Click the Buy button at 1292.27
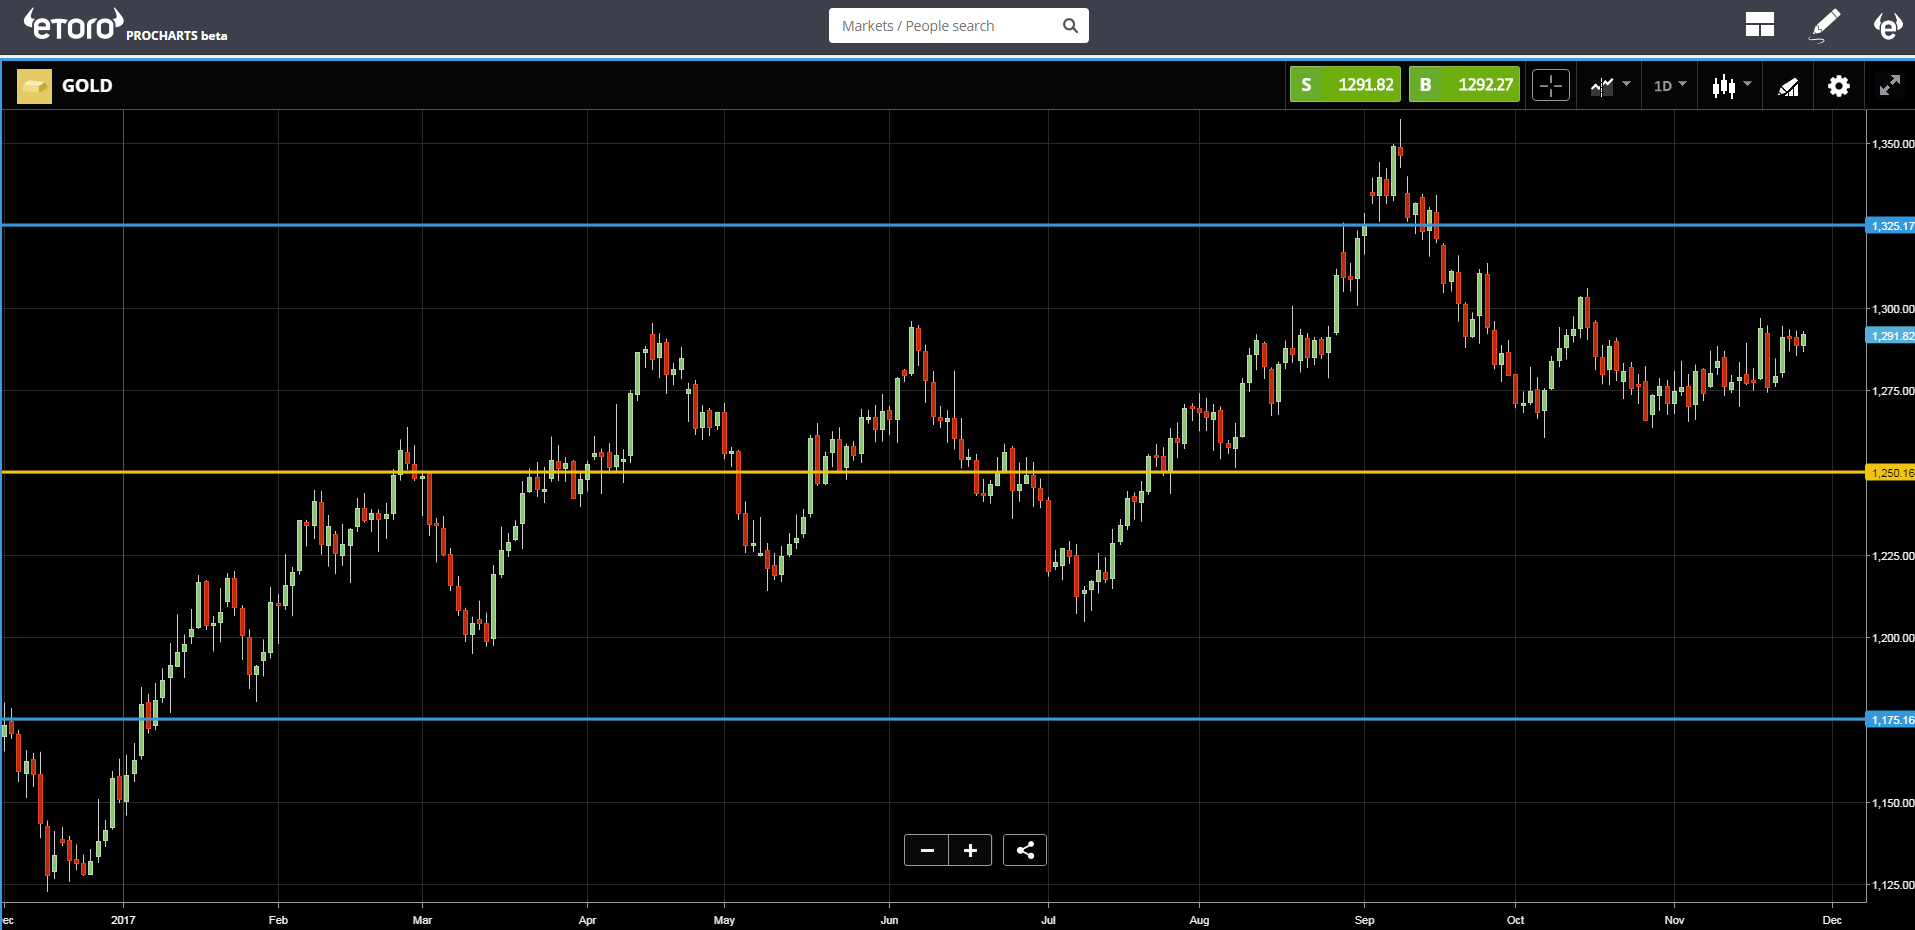This screenshot has height=930, width=1915. 1465,85
